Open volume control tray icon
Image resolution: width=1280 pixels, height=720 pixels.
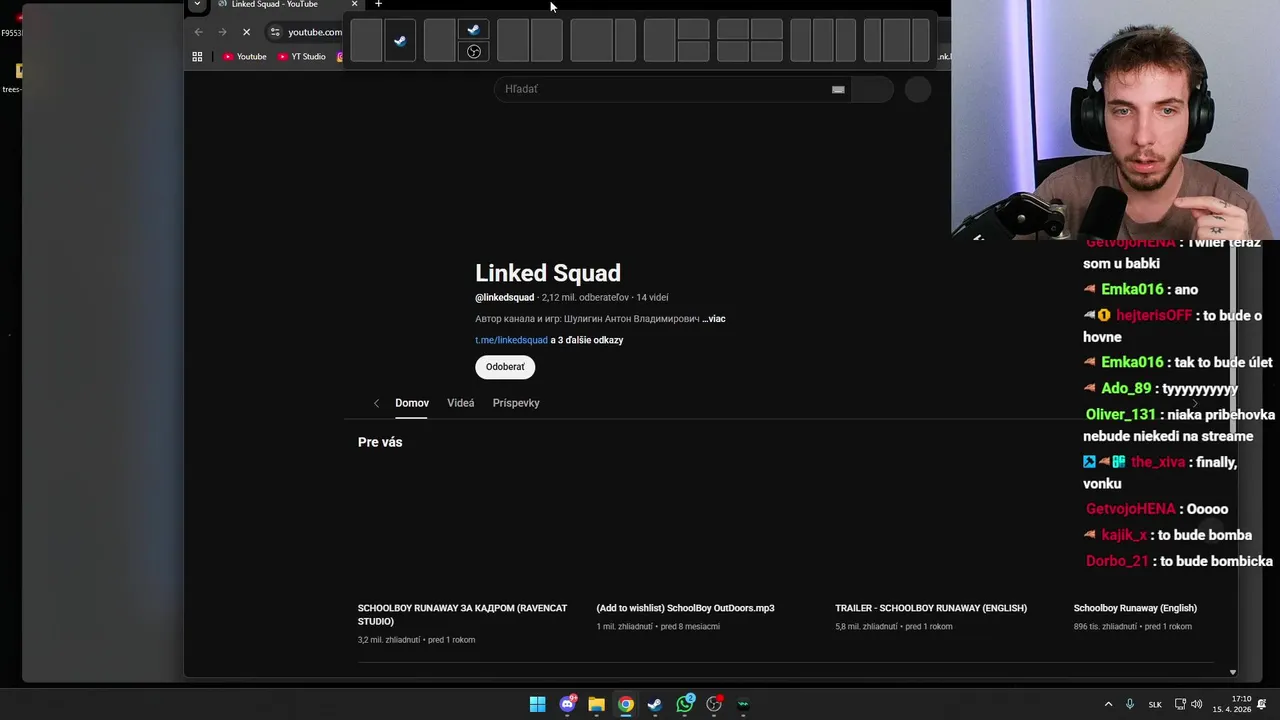tap(1197, 704)
